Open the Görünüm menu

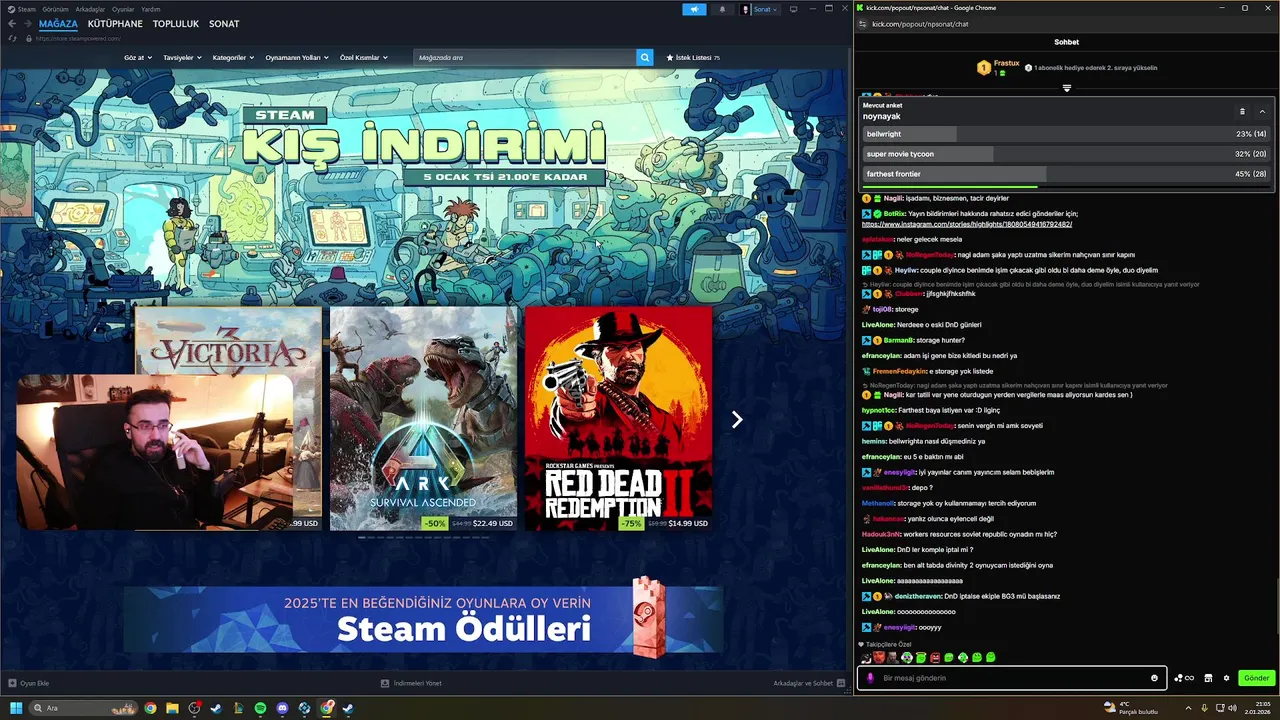(x=55, y=9)
